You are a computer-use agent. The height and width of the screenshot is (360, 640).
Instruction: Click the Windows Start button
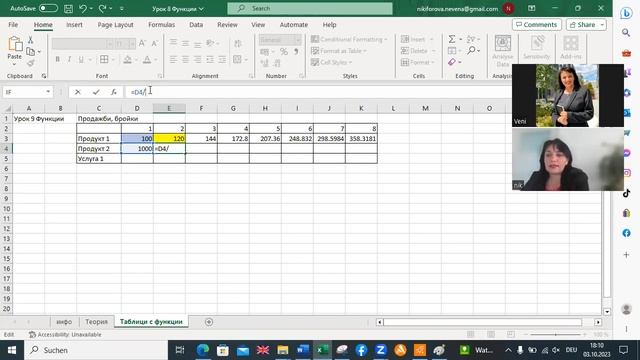(x=12, y=350)
